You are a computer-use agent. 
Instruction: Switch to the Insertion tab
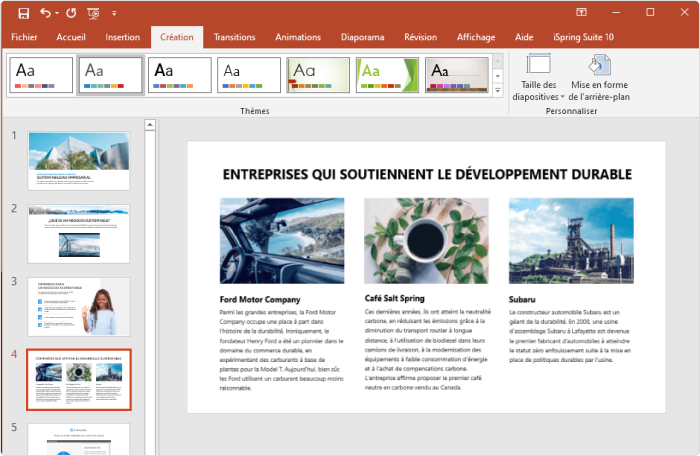[x=123, y=37]
